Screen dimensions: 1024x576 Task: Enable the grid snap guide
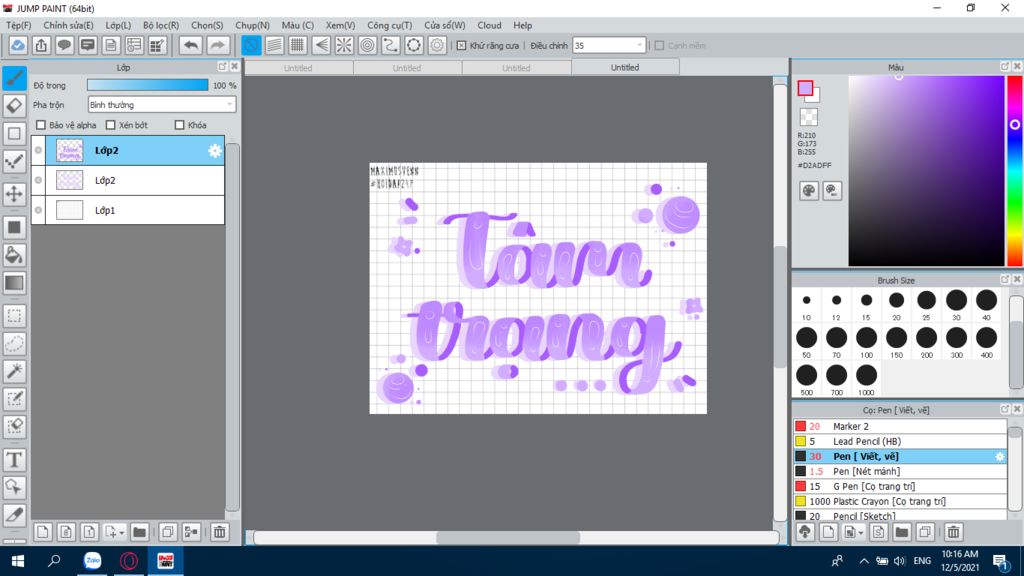[x=298, y=45]
